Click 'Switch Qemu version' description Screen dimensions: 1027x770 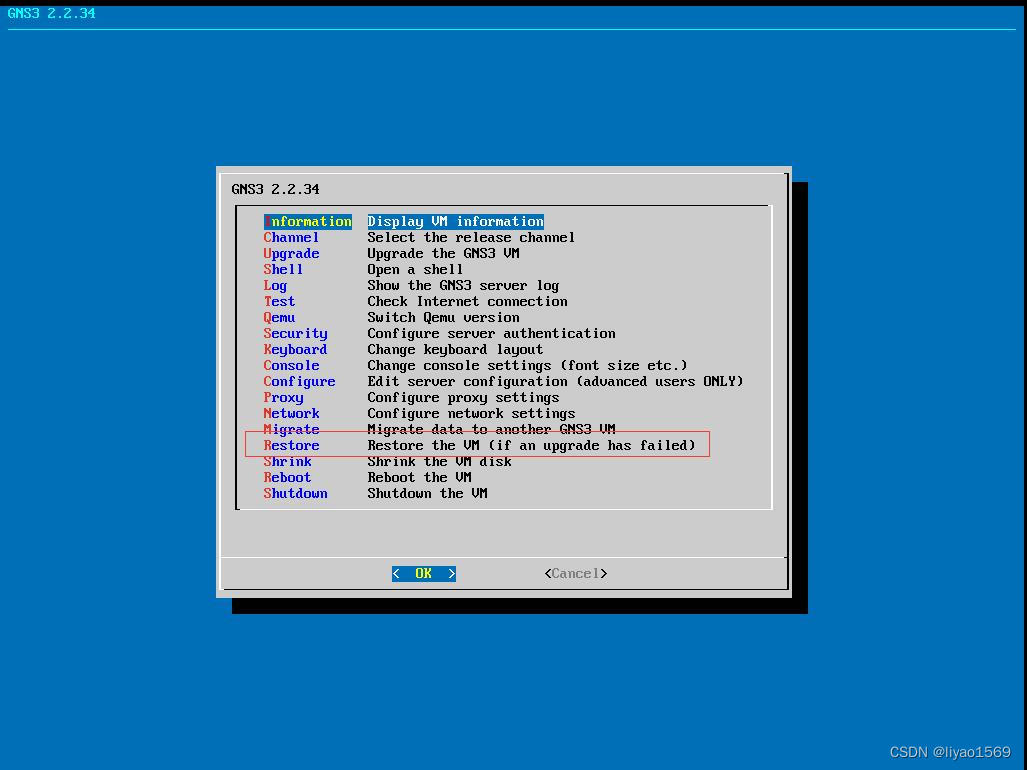click(x=443, y=318)
